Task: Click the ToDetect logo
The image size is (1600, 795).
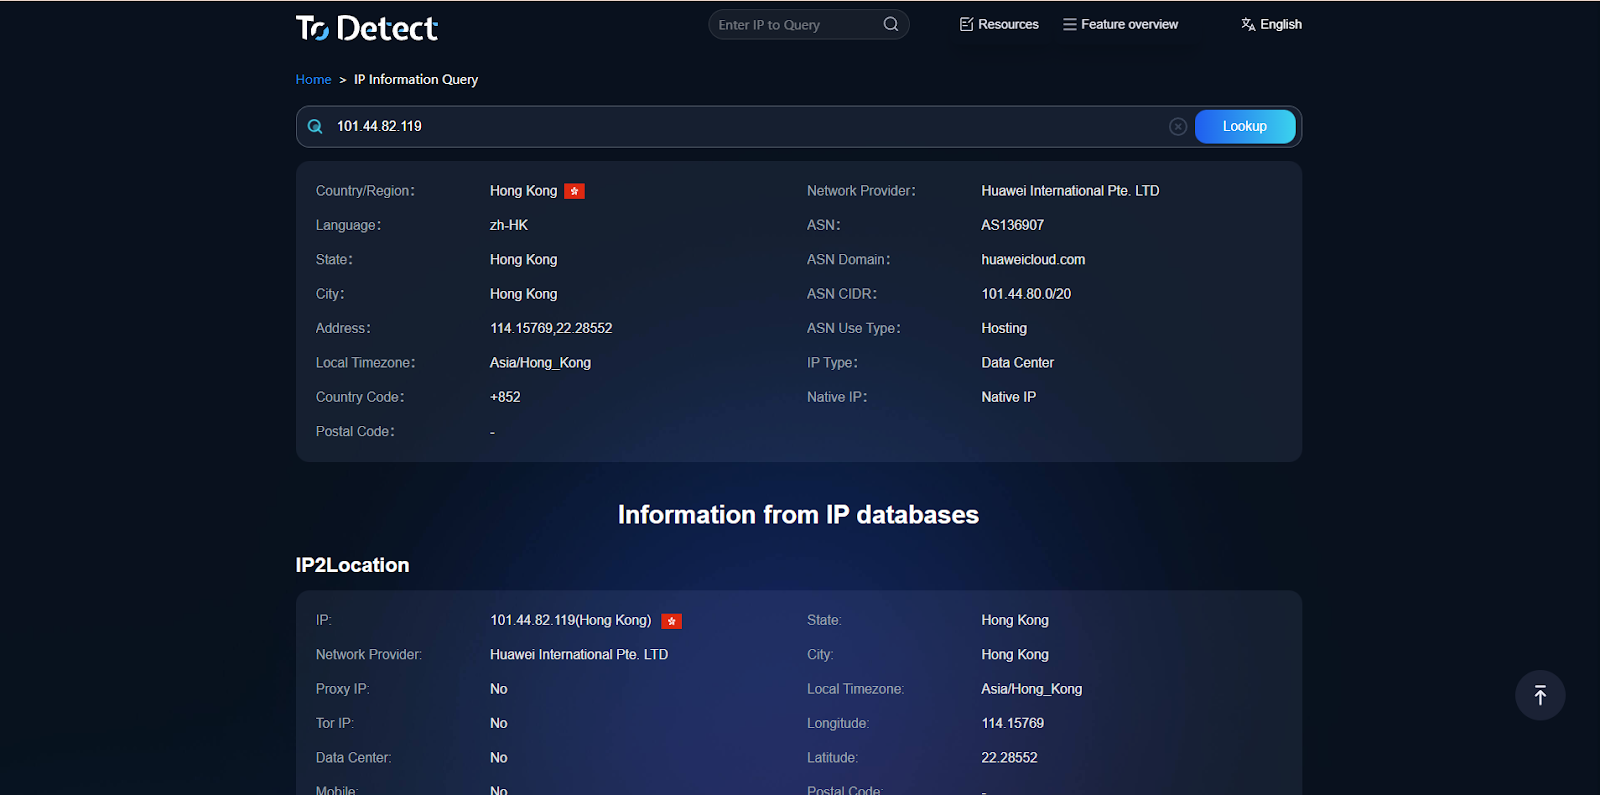Action: (366, 28)
